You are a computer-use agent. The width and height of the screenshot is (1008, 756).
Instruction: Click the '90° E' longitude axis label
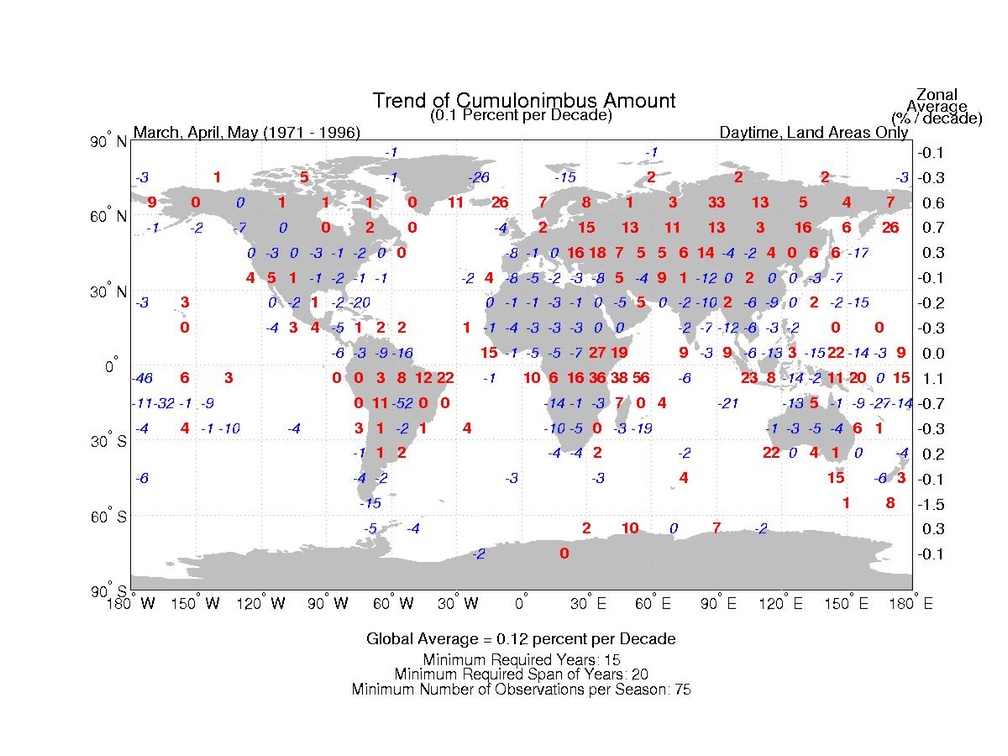coord(716,603)
